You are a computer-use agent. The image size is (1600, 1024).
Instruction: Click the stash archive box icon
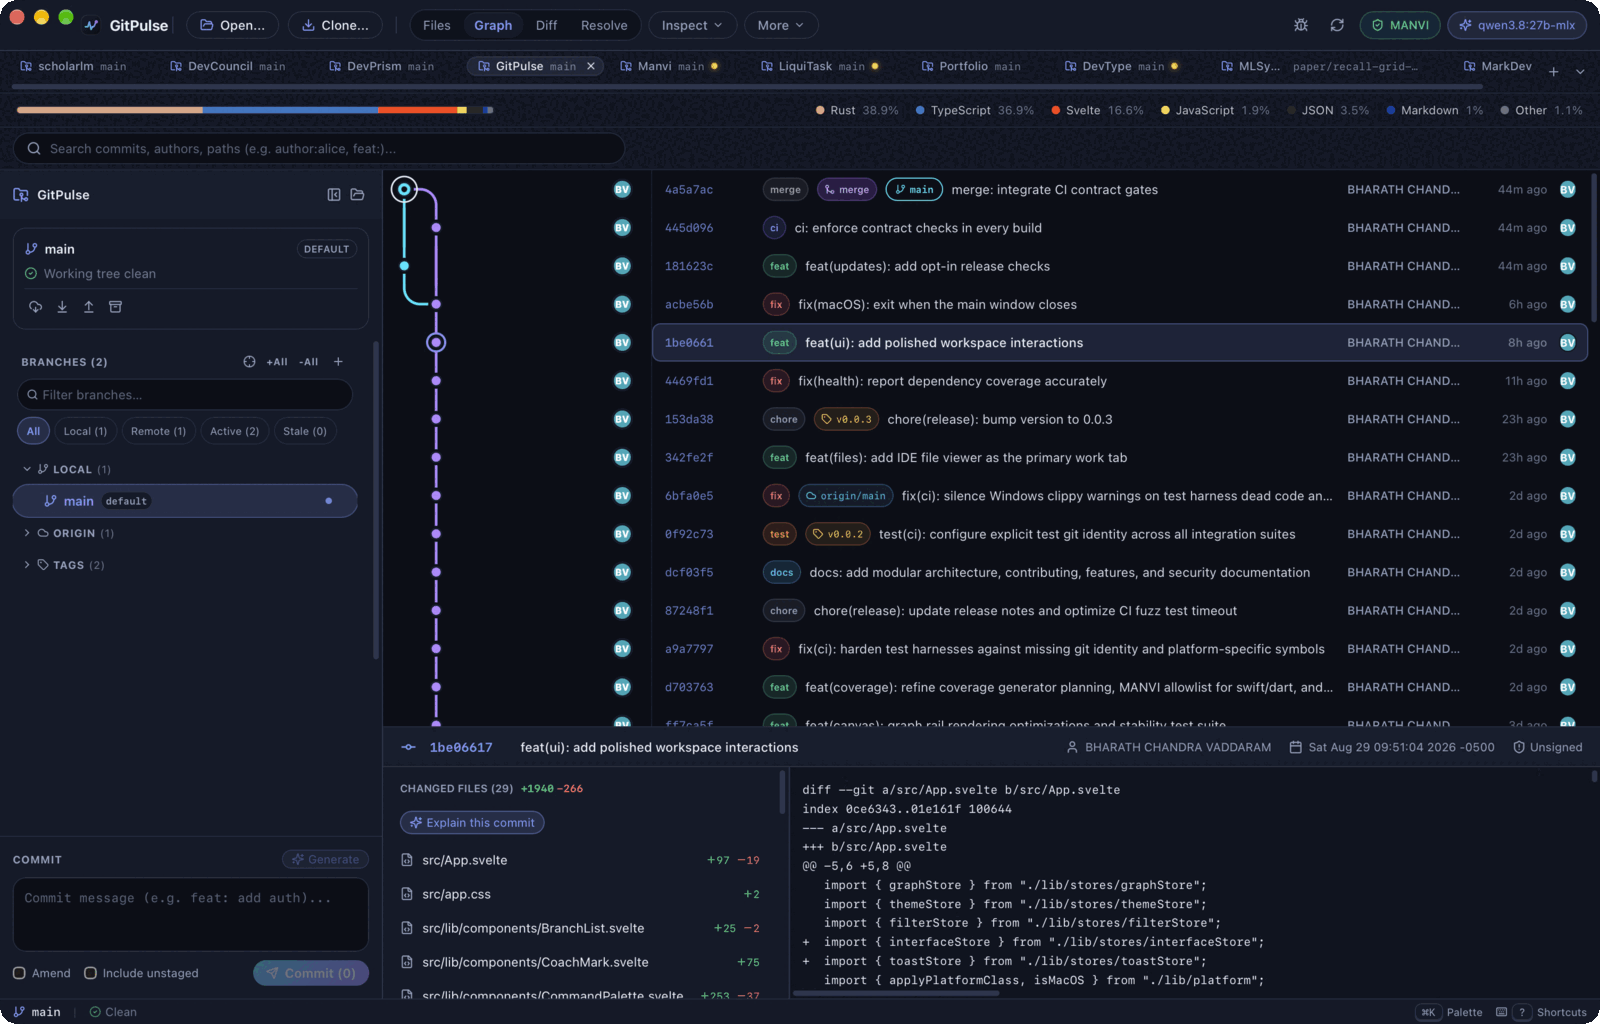[115, 307]
